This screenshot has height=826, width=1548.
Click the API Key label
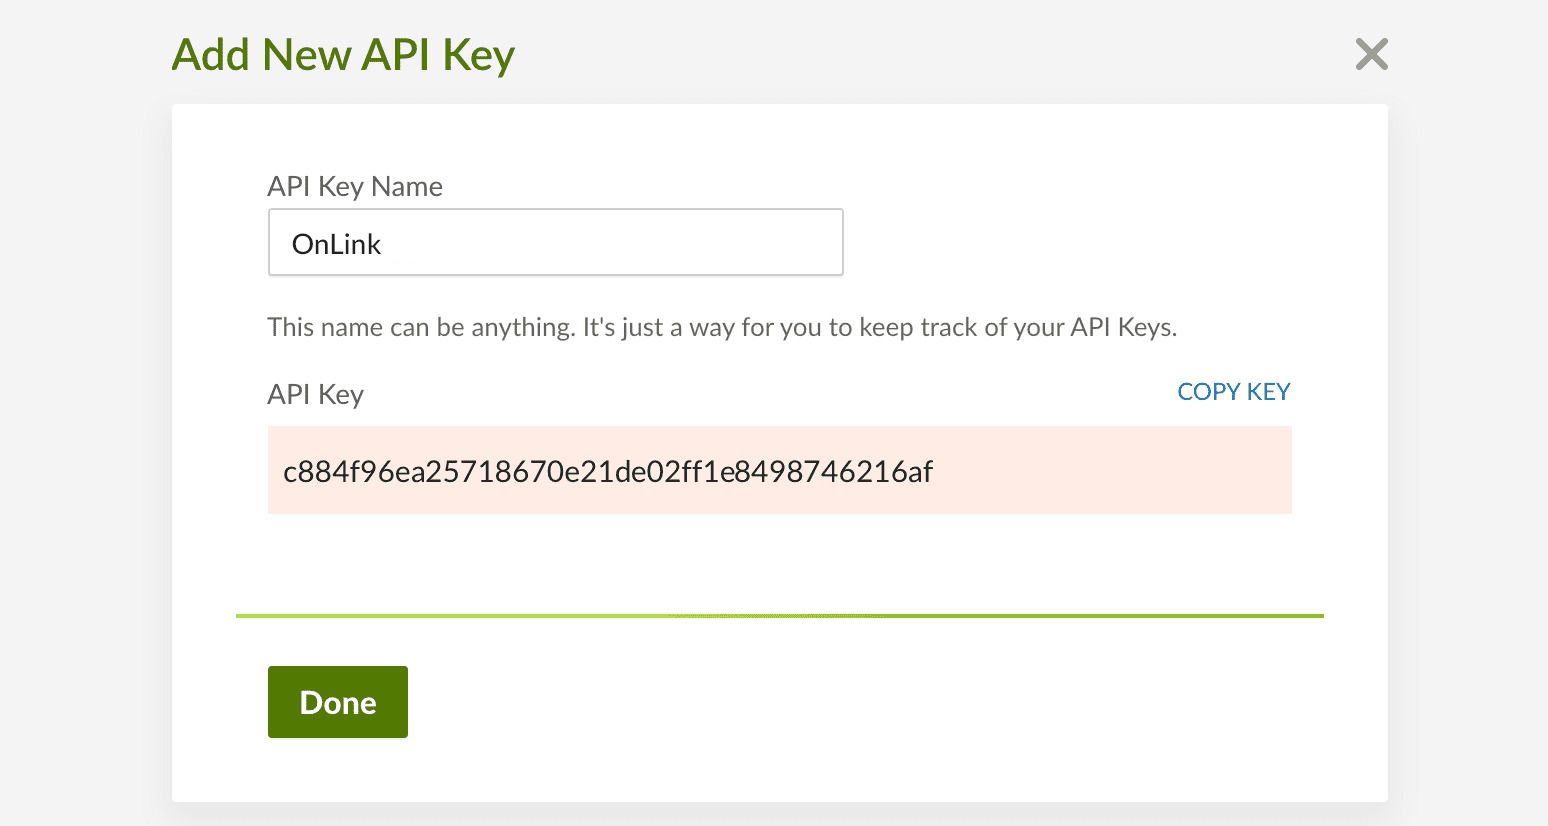315,394
